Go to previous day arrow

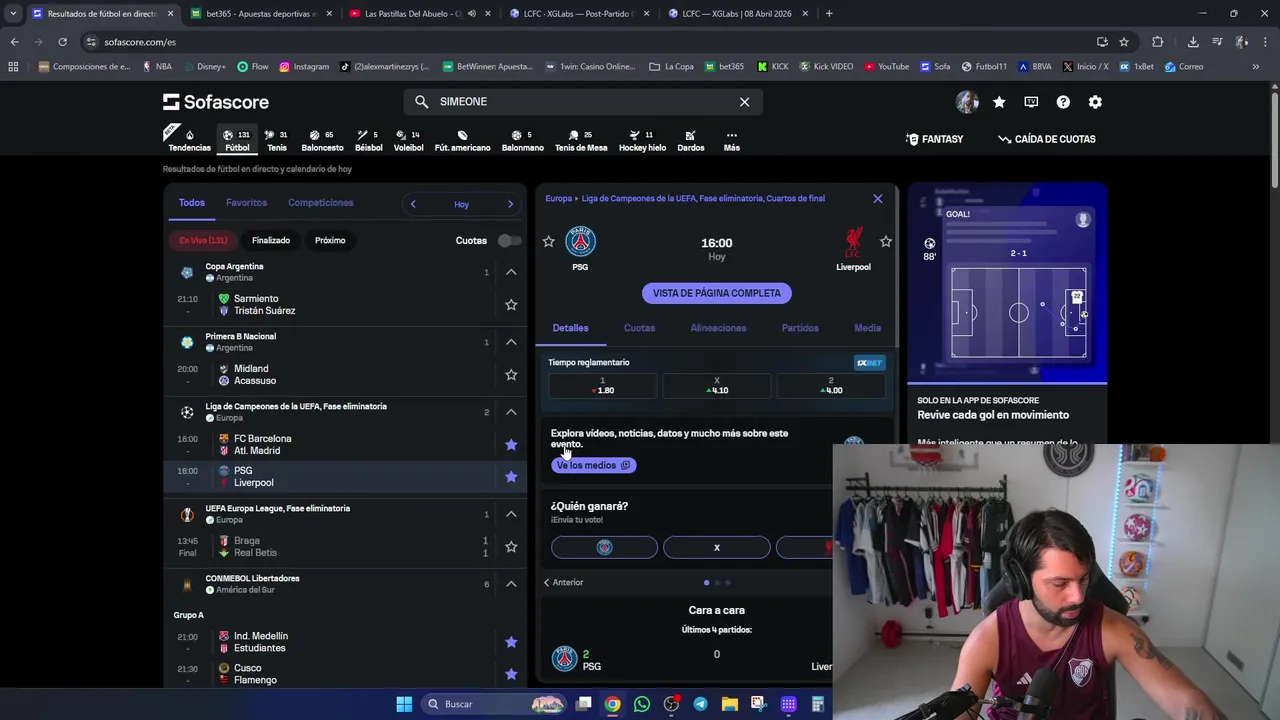click(413, 204)
